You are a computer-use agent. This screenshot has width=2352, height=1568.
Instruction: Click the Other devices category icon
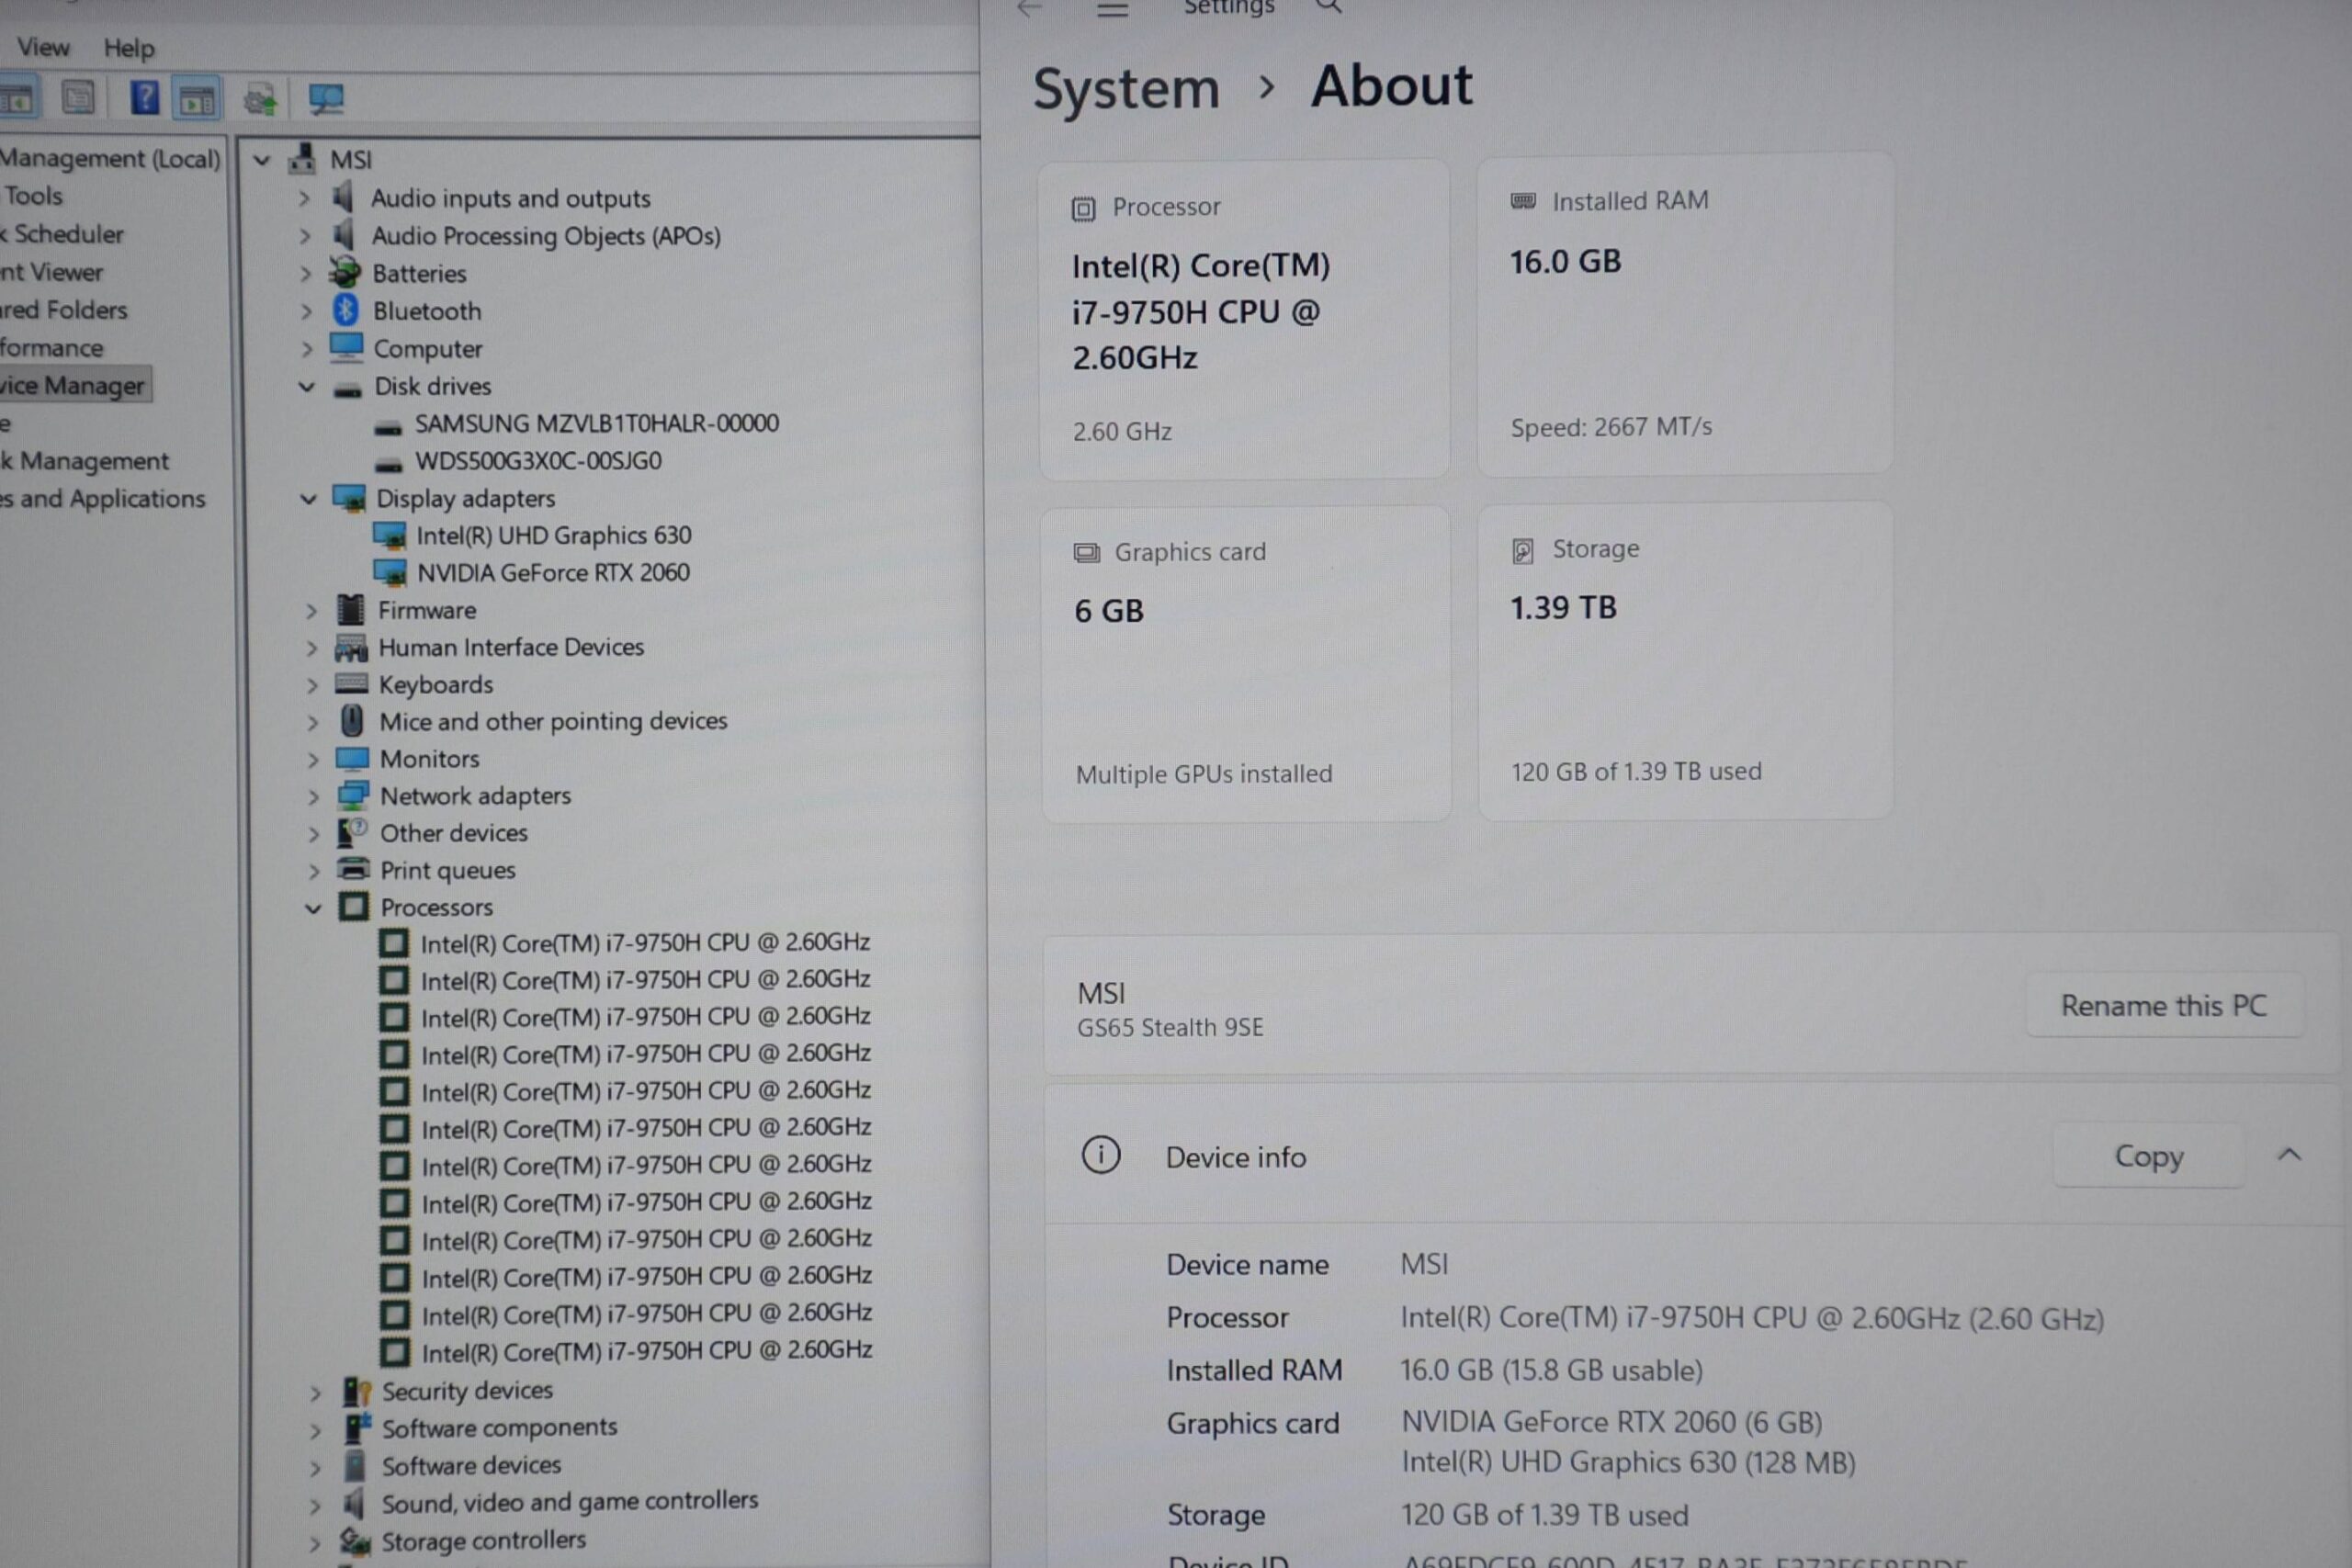[x=352, y=832]
